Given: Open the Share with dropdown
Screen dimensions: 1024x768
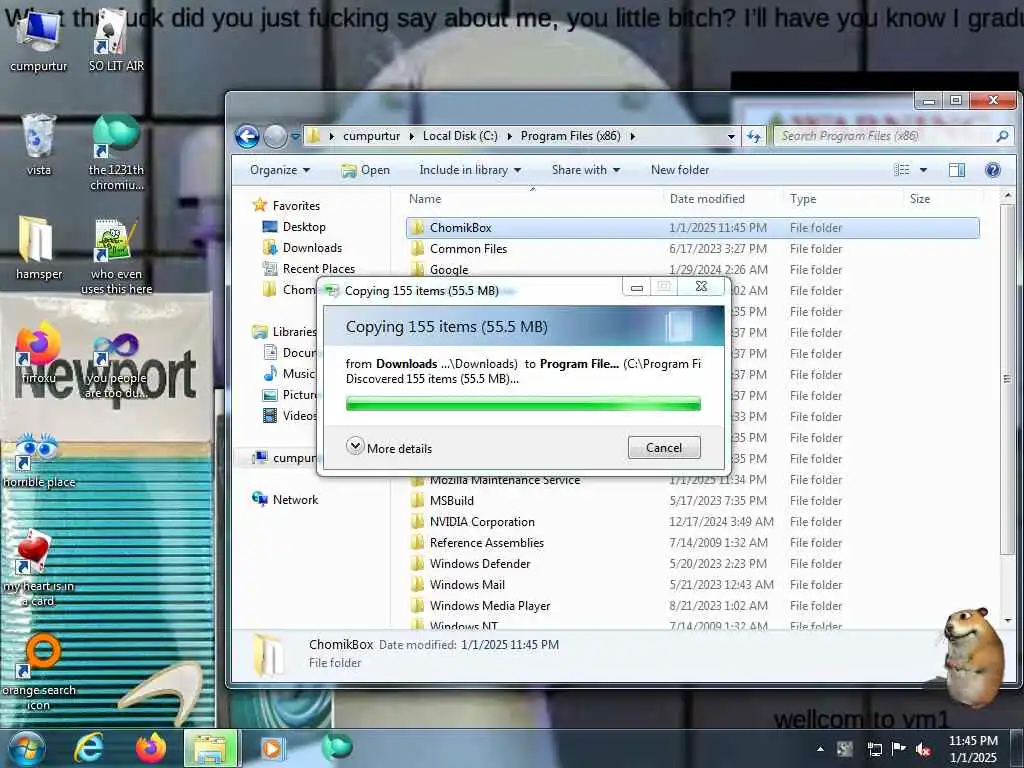Looking at the screenshot, I should (585, 170).
